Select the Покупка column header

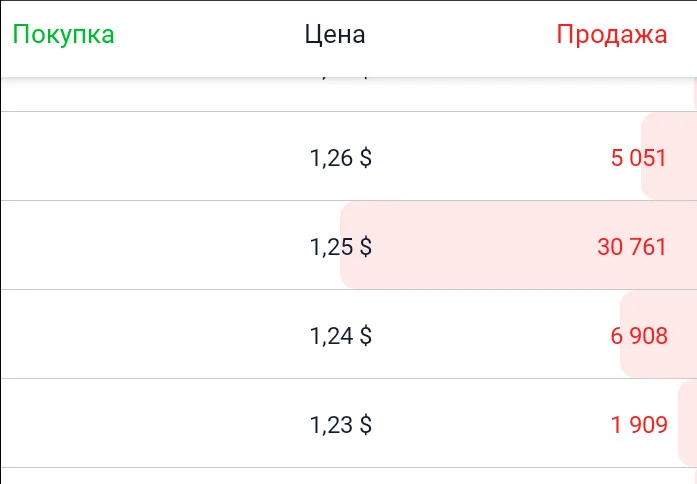click(63, 35)
